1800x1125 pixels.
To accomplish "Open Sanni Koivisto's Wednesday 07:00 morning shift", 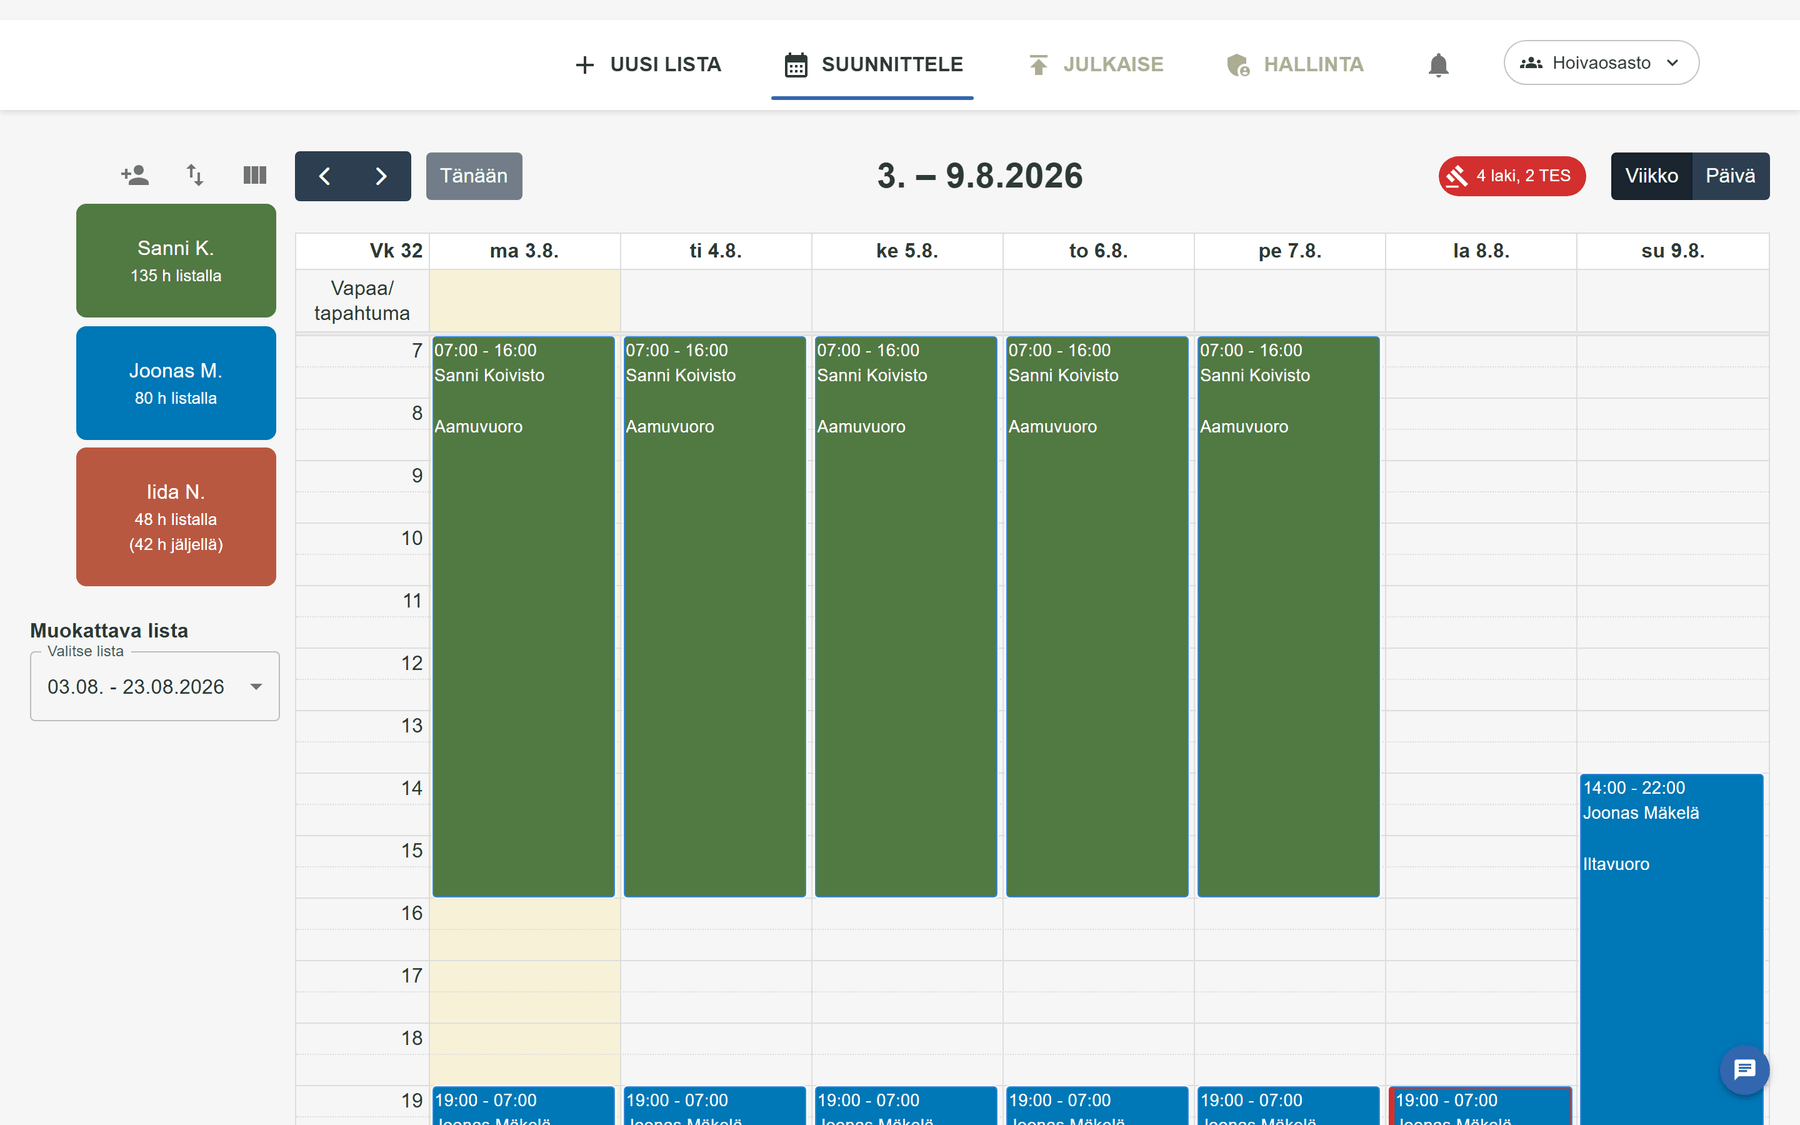I will point(906,617).
